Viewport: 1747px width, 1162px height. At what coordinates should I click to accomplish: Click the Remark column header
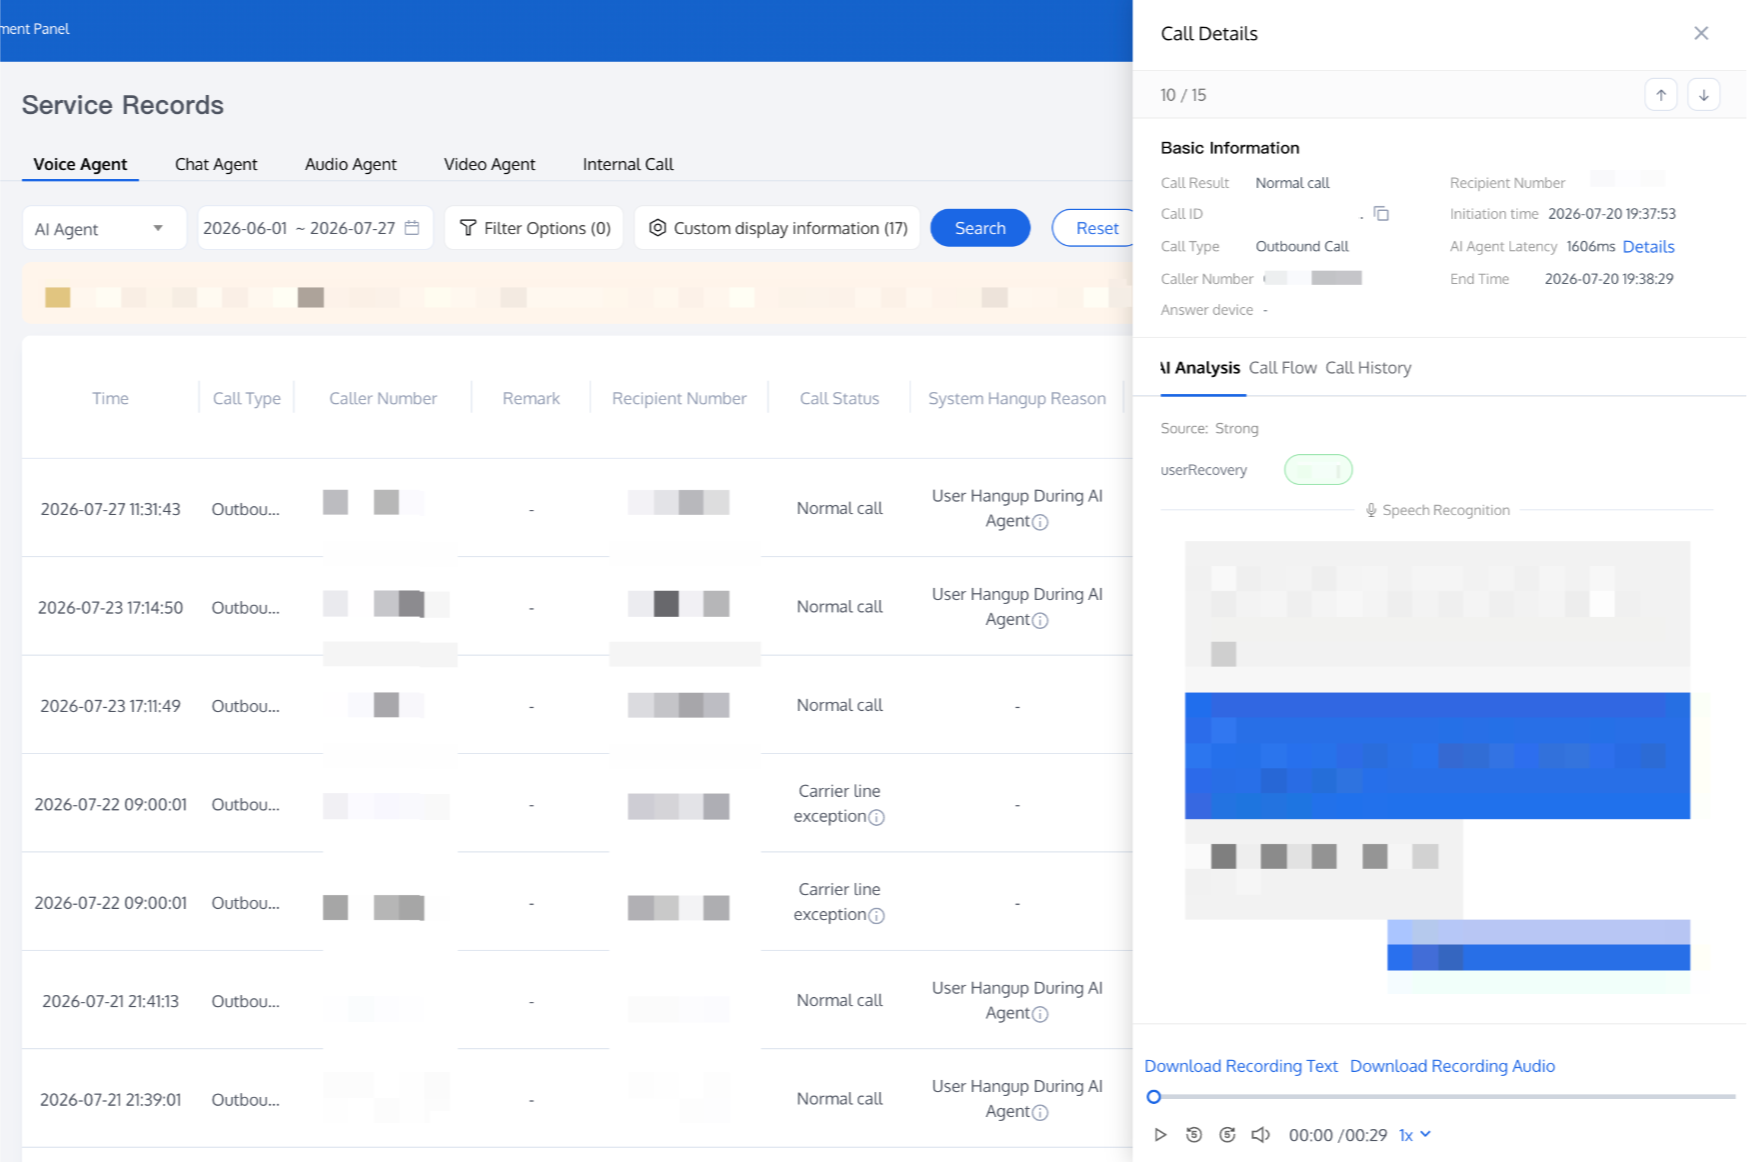pos(531,398)
